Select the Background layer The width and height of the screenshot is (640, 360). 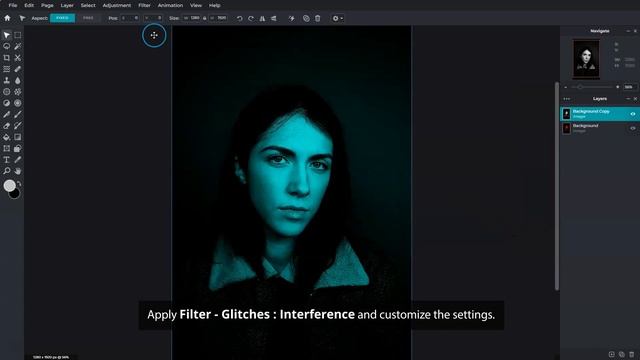[x=600, y=128]
